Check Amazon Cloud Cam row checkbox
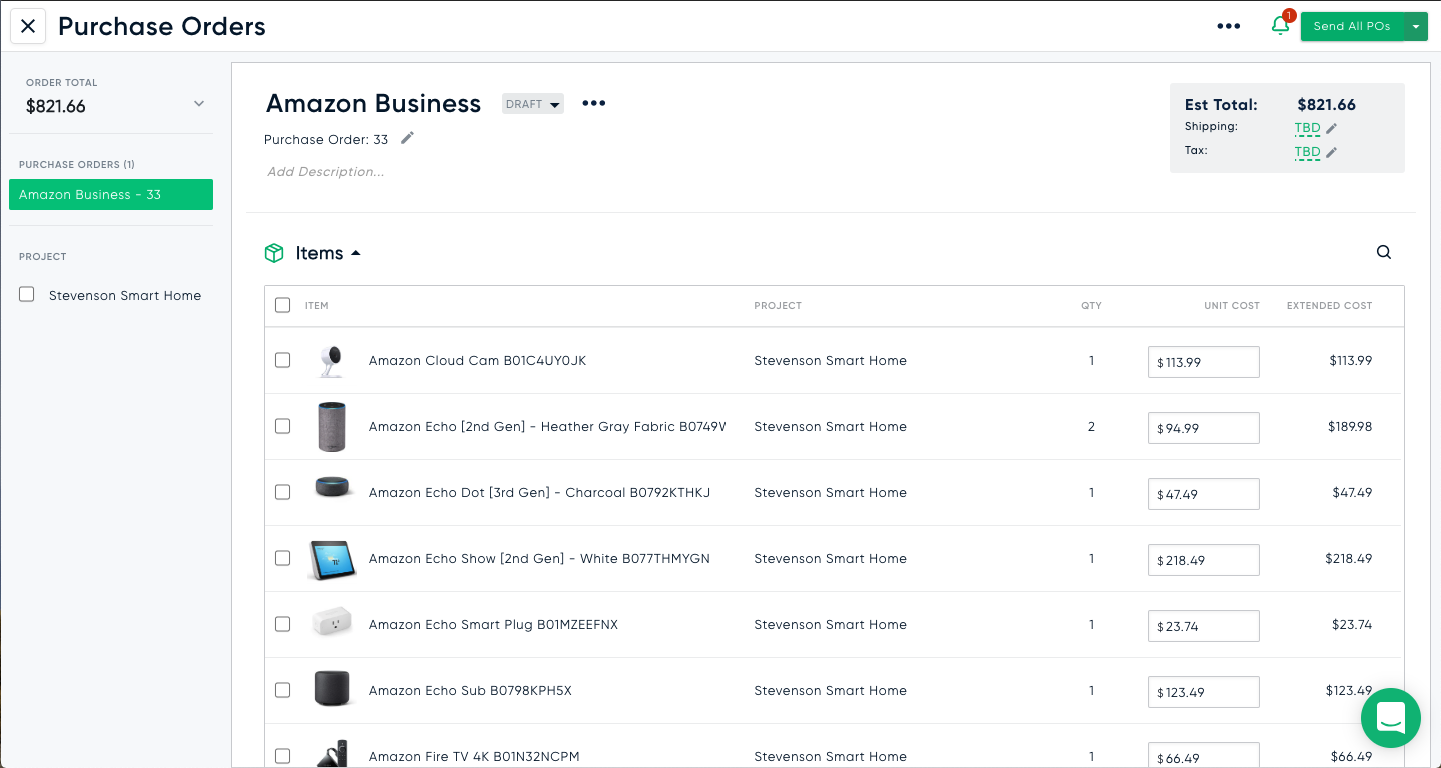This screenshot has width=1441, height=768. click(x=282, y=360)
